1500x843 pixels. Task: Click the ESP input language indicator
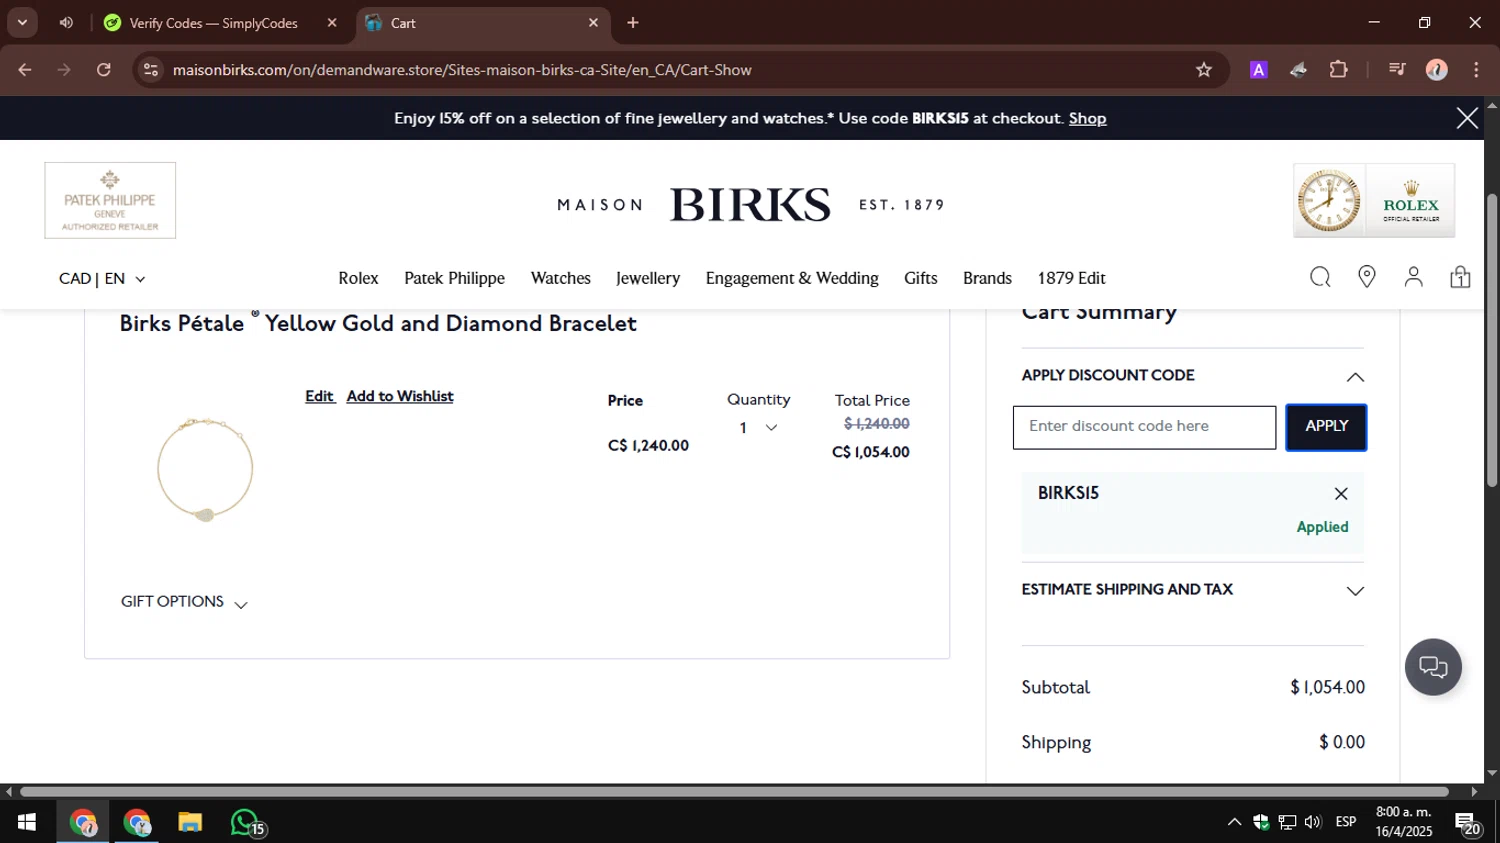pos(1346,822)
